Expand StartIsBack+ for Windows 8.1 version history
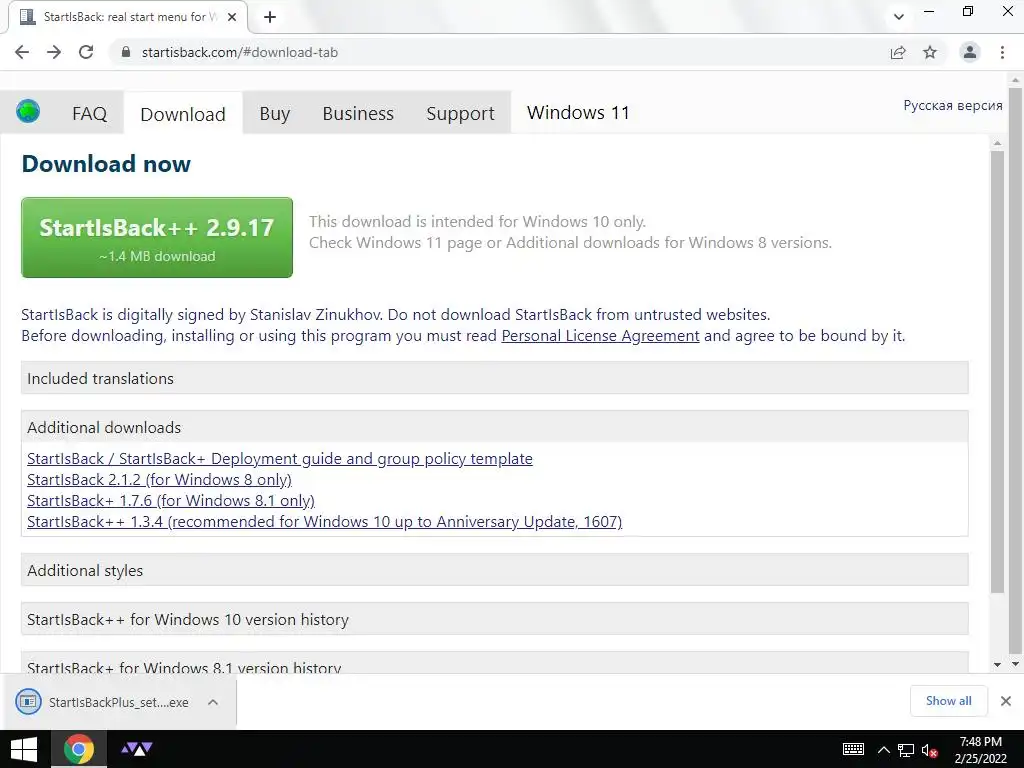Screen dimensions: 1024x768 coord(494,664)
